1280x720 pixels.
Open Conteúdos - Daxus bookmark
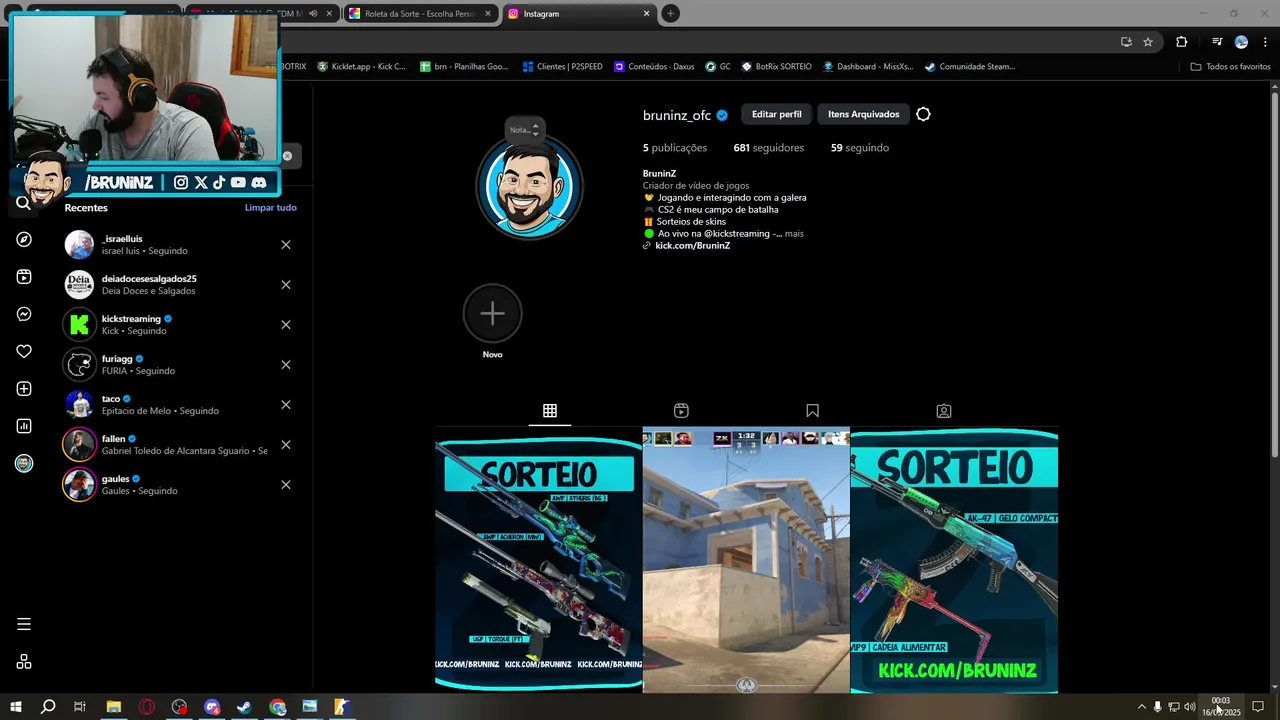tap(654, 67)
